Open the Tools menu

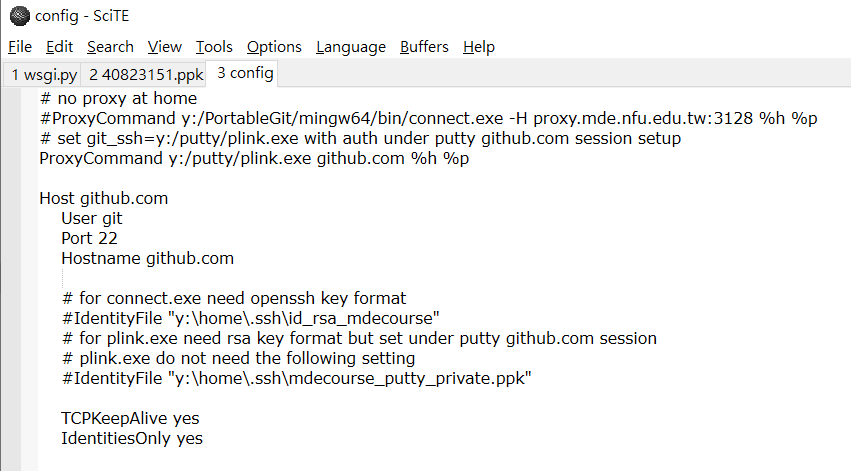click(x=214, y=47)
